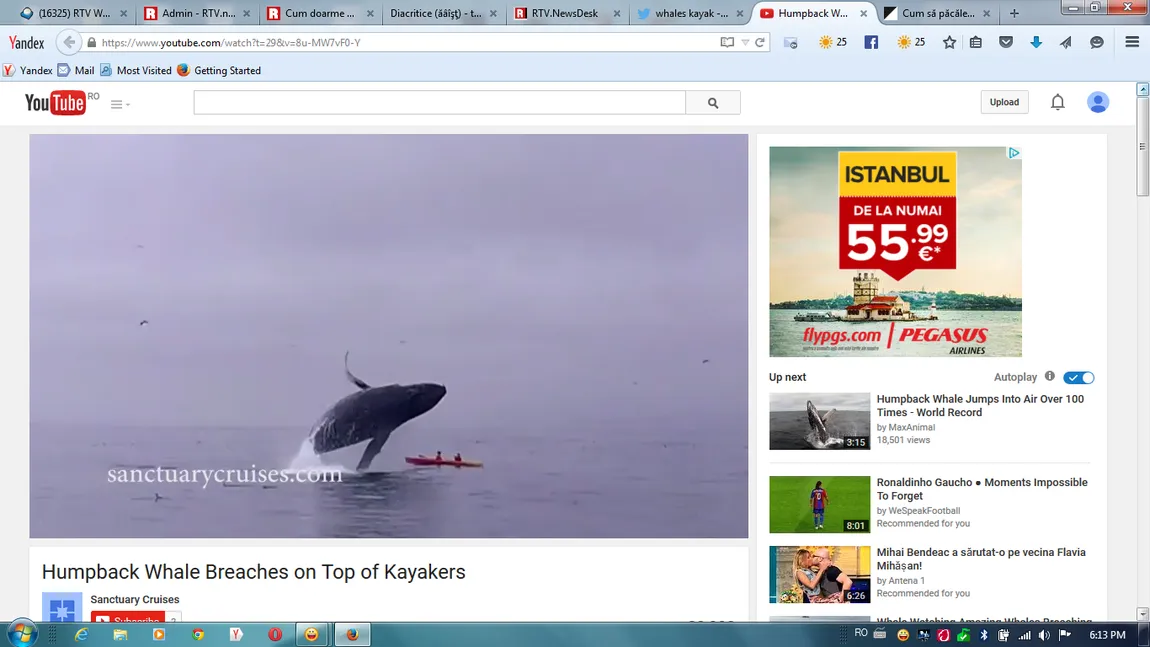Click the chat bubble icon in toolbar
Screen dimensions: 1150x647
click(x=1096, y=42)
